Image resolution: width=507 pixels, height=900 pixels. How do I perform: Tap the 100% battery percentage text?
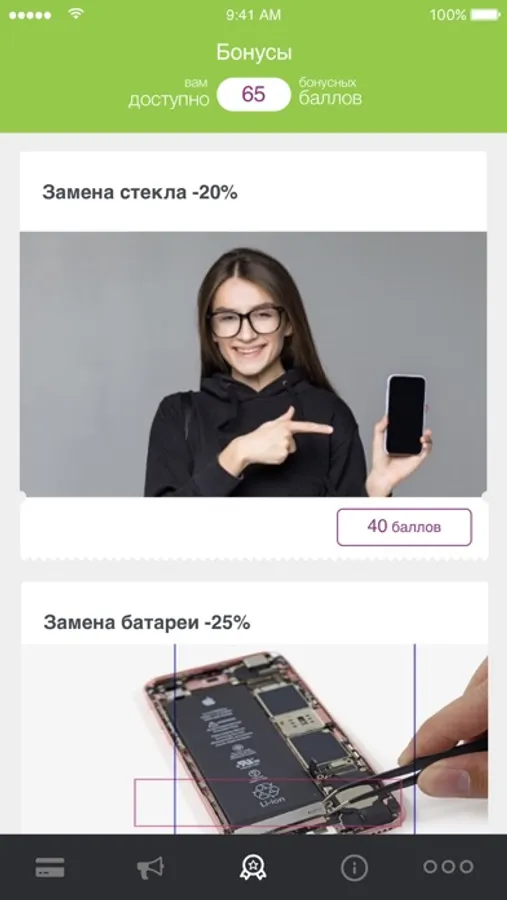click(x=448, y=15)
